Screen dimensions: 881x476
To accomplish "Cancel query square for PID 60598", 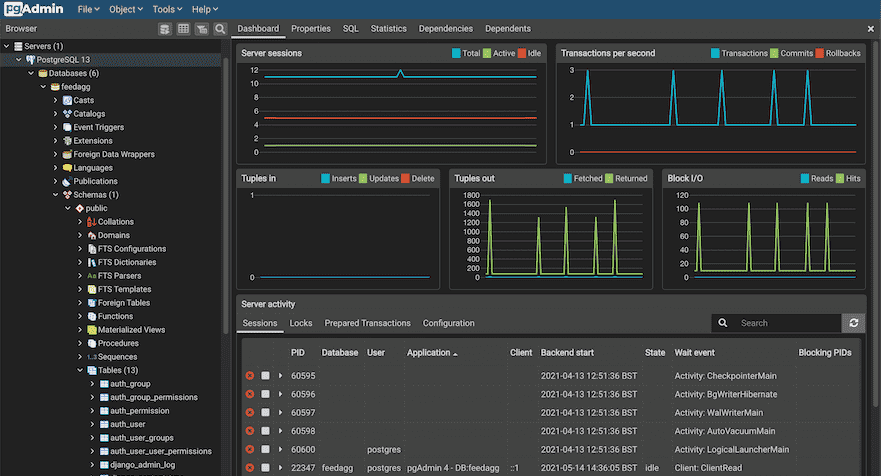I will (x=265, y=431).
